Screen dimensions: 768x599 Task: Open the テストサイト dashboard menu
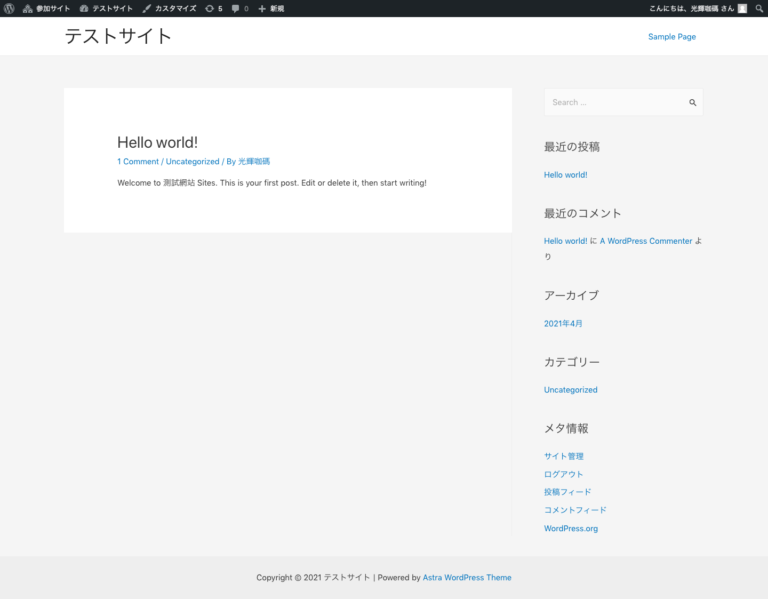[x=105, y=8]
